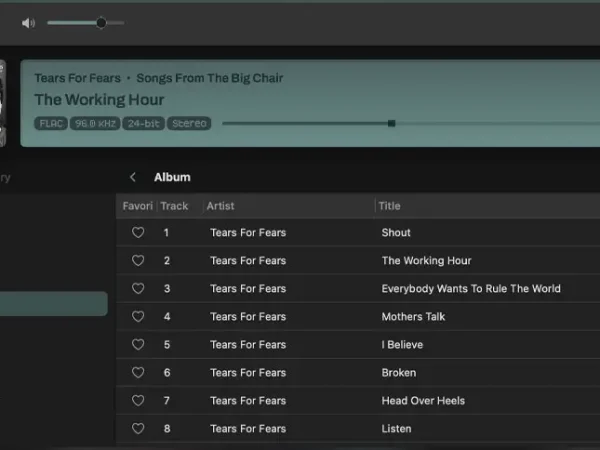Mute audio with the speaker icon

28,23
